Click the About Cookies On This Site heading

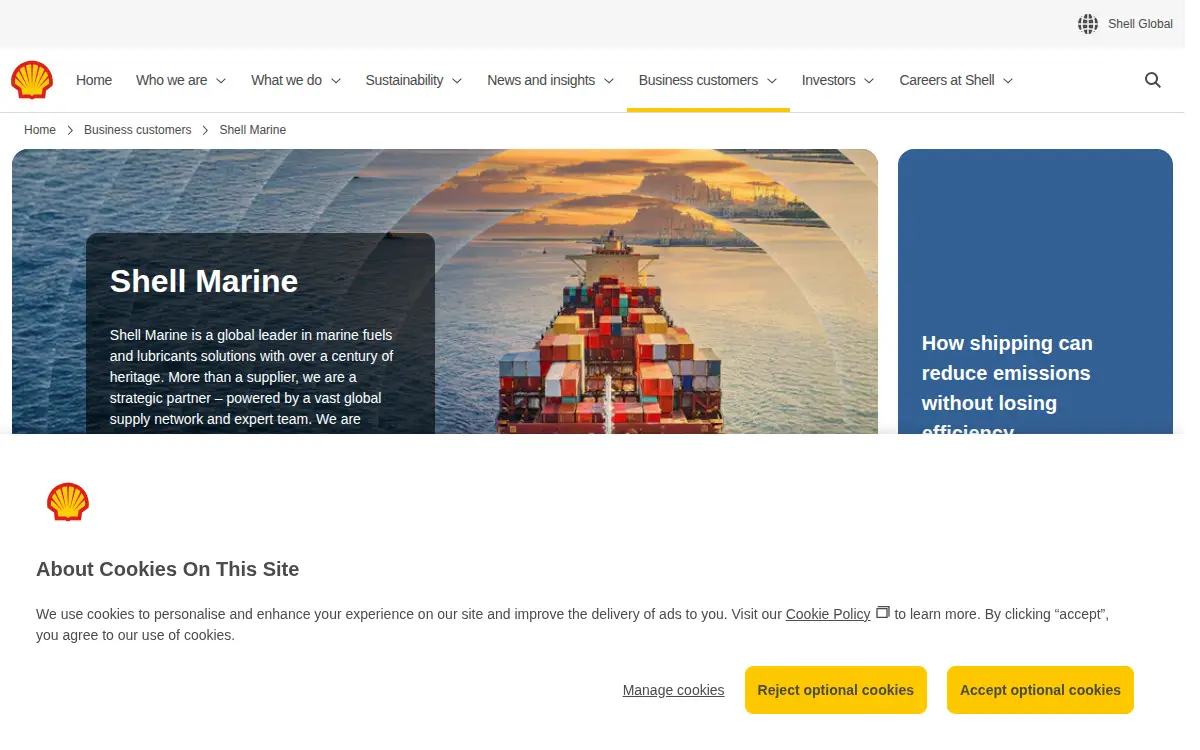tap(168, 569)
